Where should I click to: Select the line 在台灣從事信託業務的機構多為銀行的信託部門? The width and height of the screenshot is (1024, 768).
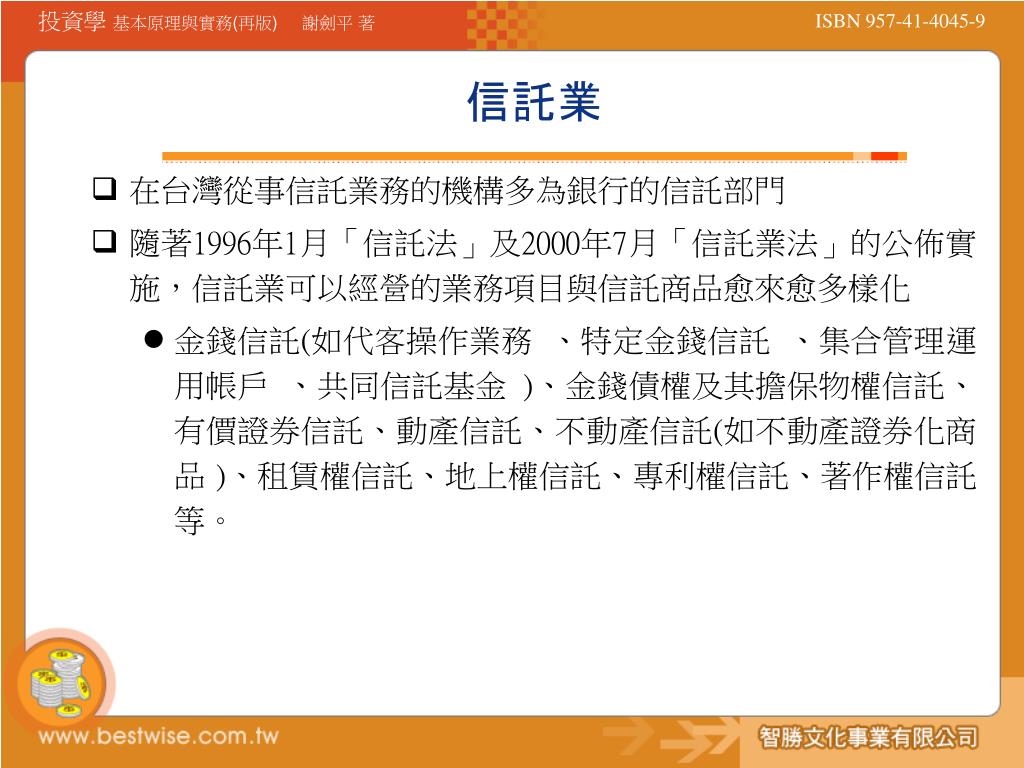point(456,191)
